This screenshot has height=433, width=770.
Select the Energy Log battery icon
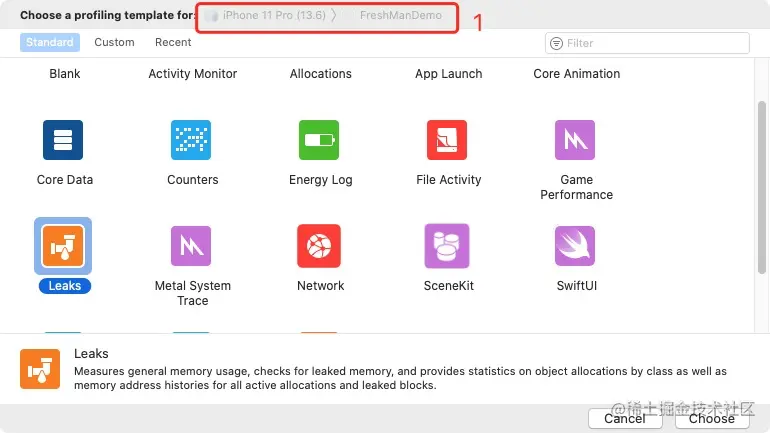[319, 140]
